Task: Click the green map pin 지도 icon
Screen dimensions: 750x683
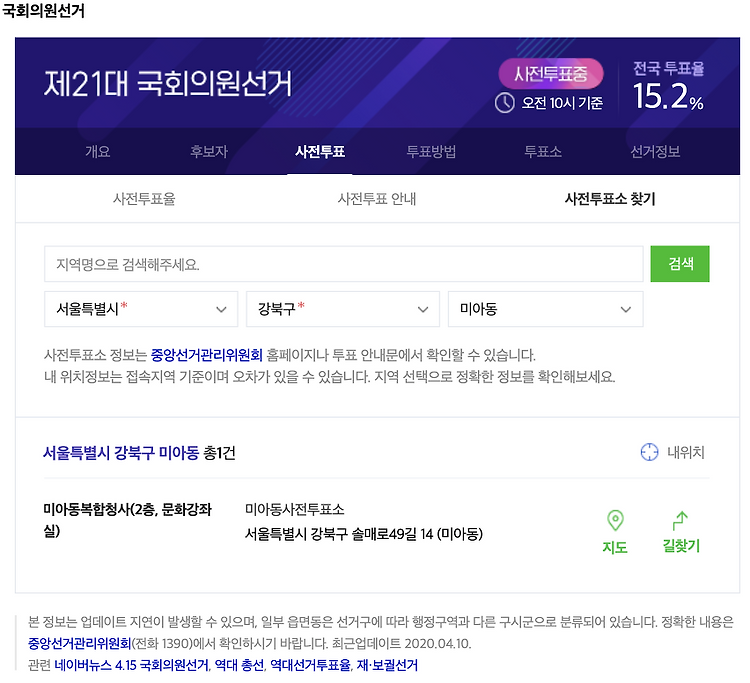Action: 615,520
